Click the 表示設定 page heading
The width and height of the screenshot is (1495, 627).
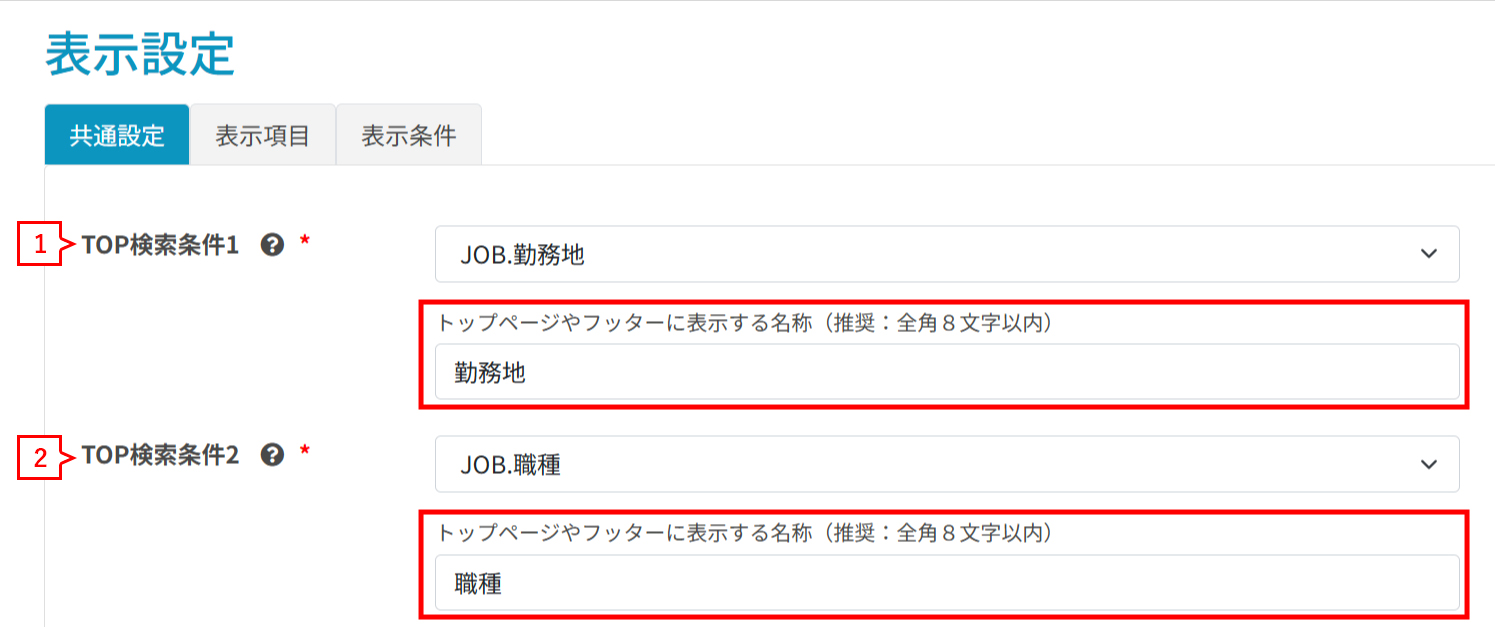coord(140,54)
